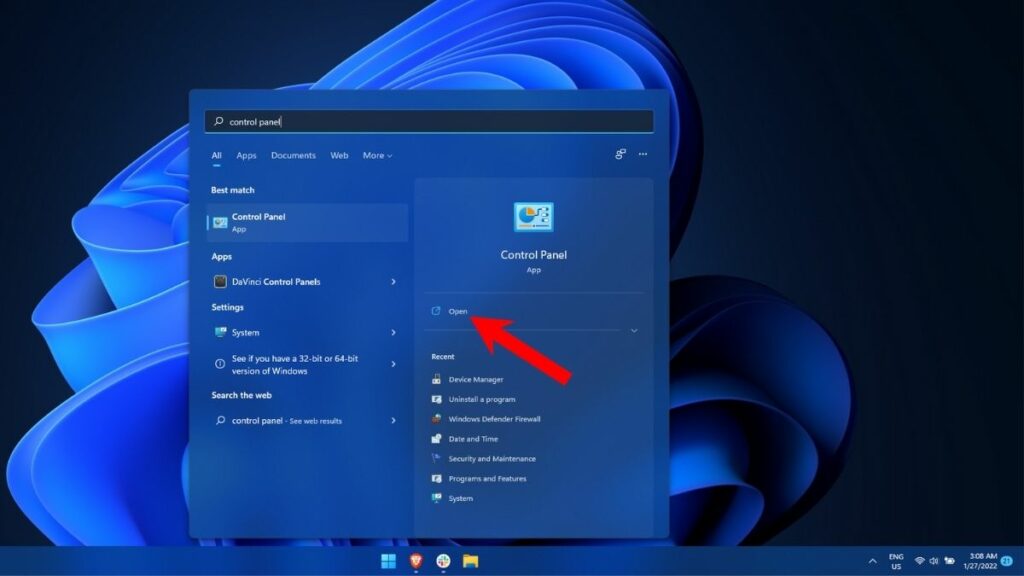Image resolution: width=1024 pixels, height=576 pixels.
Task: Expand the Open row chevron for more actions
Action: pyautogui.click(x=634, y=330)
